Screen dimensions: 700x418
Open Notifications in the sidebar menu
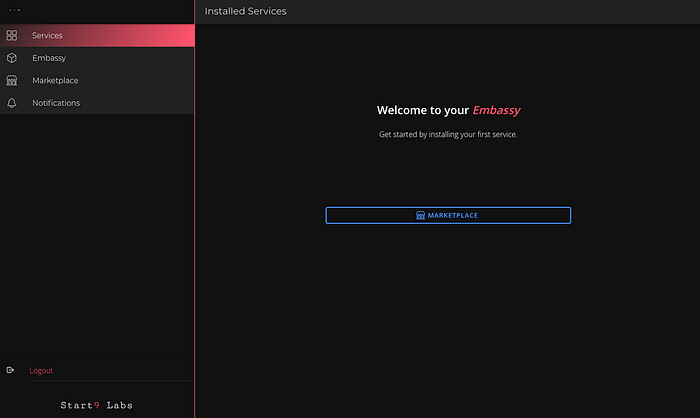[97, 103]
